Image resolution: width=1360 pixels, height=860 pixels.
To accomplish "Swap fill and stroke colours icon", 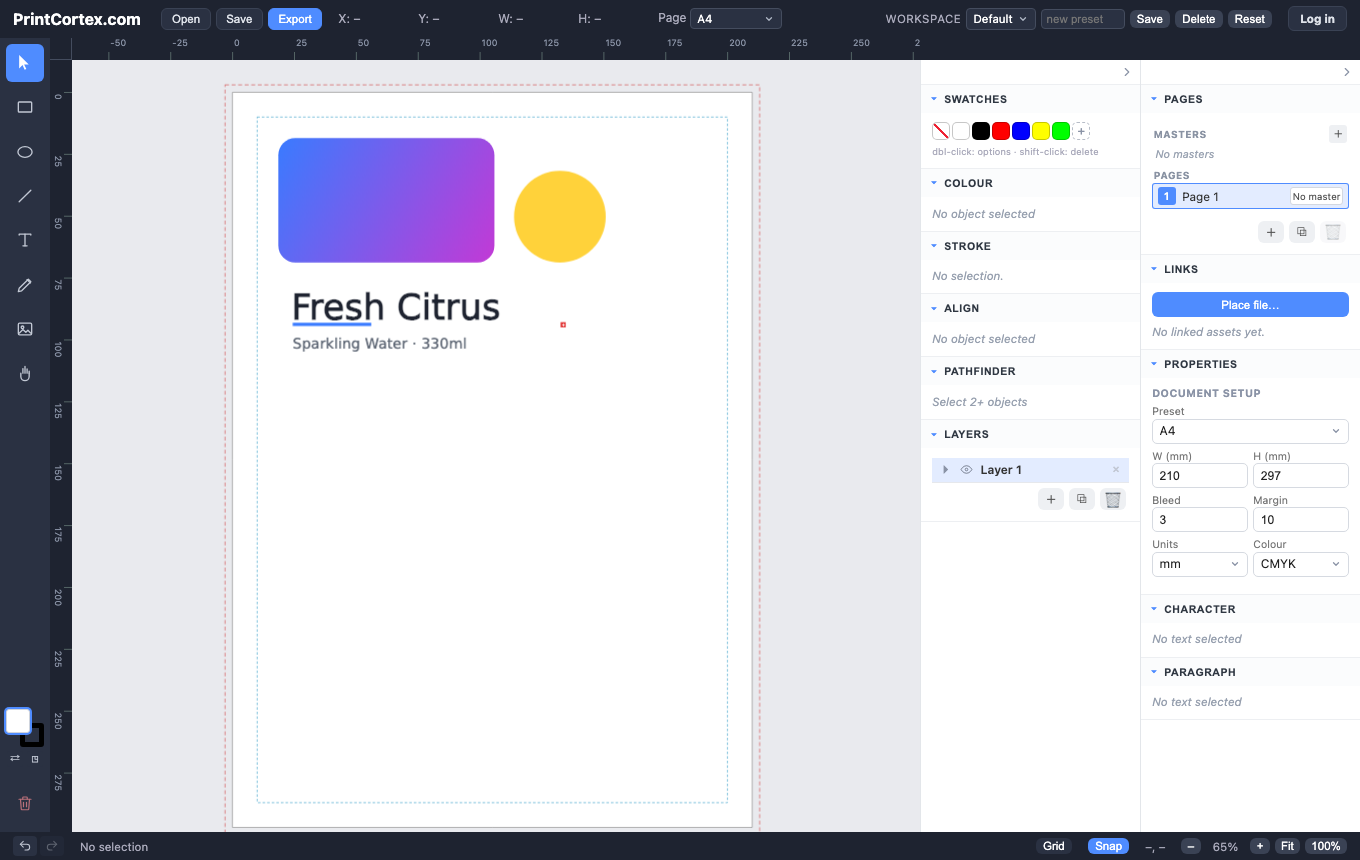I will coord(15,759).
